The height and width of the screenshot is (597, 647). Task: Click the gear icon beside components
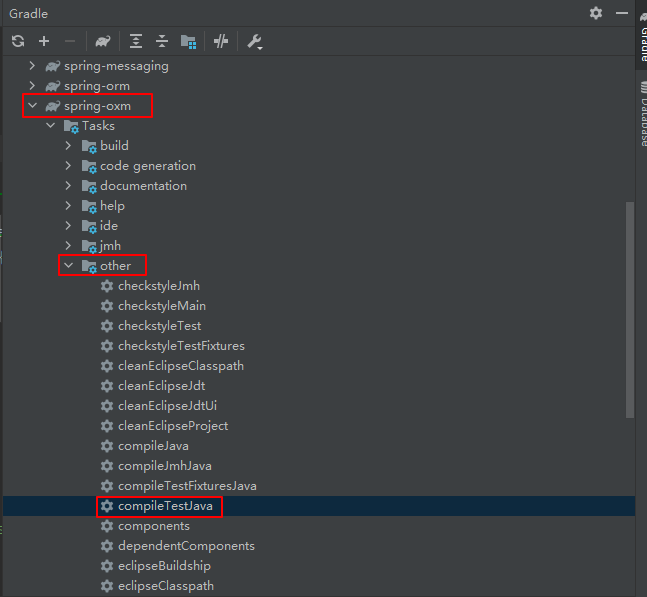coord(107,526)
